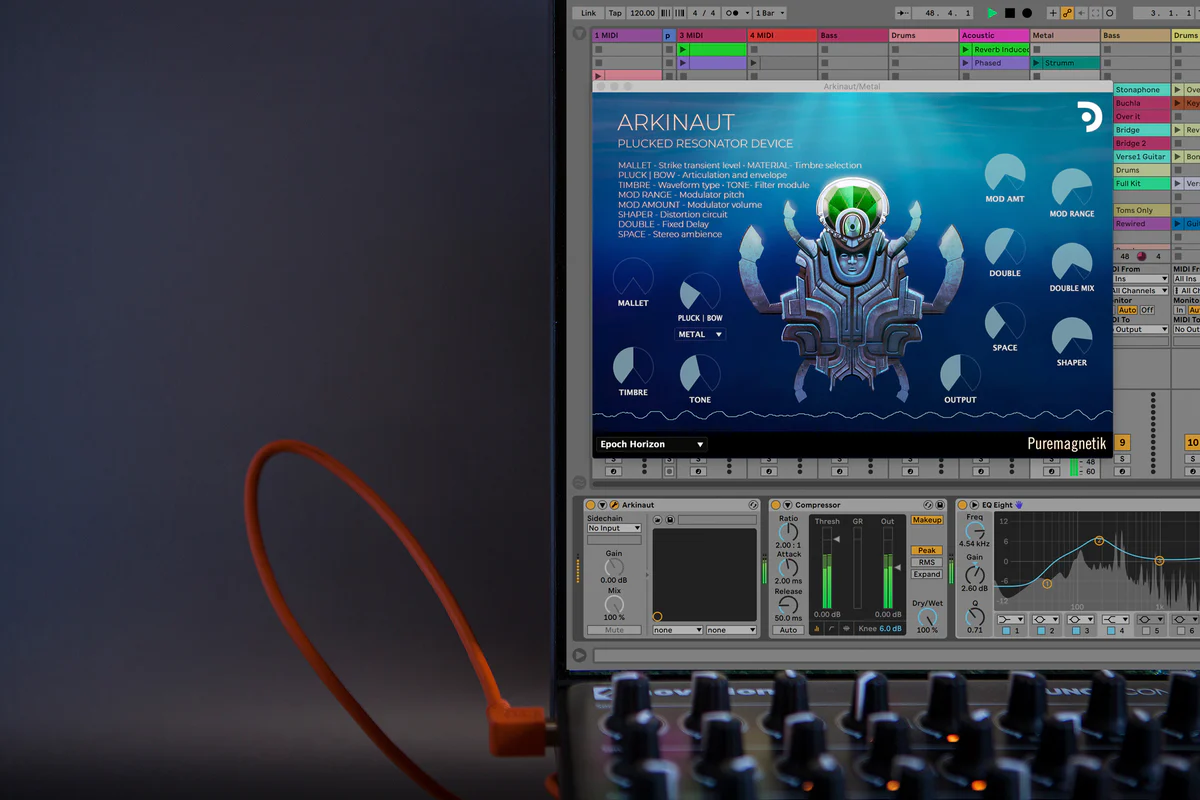Click the TIMBRE knob in Arkinaut

pos(633,366)
